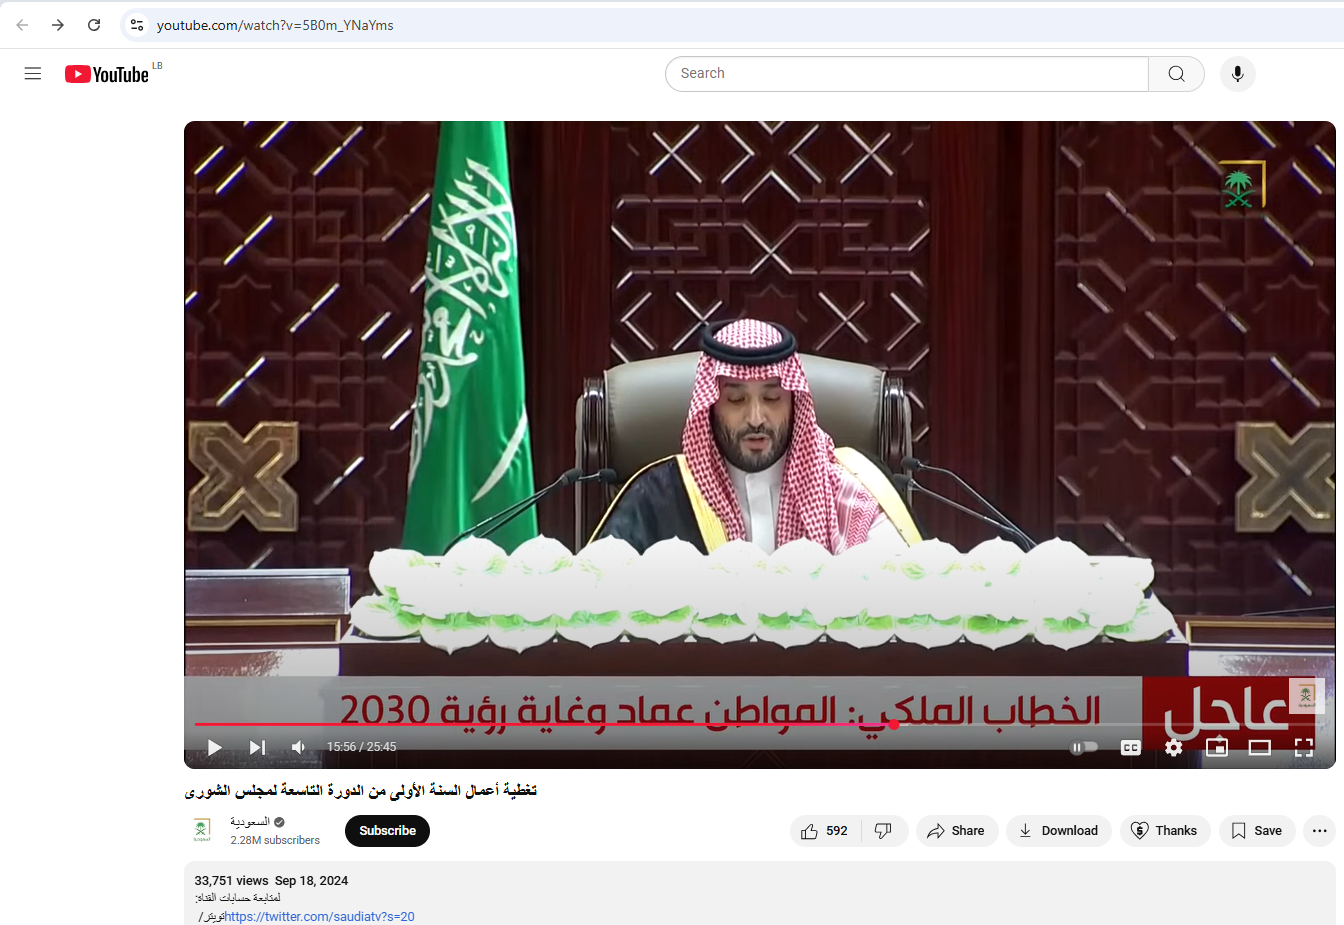Click the video progress bar scrubber
This screenshot has height=925, width=1344.
coord(893,724)
